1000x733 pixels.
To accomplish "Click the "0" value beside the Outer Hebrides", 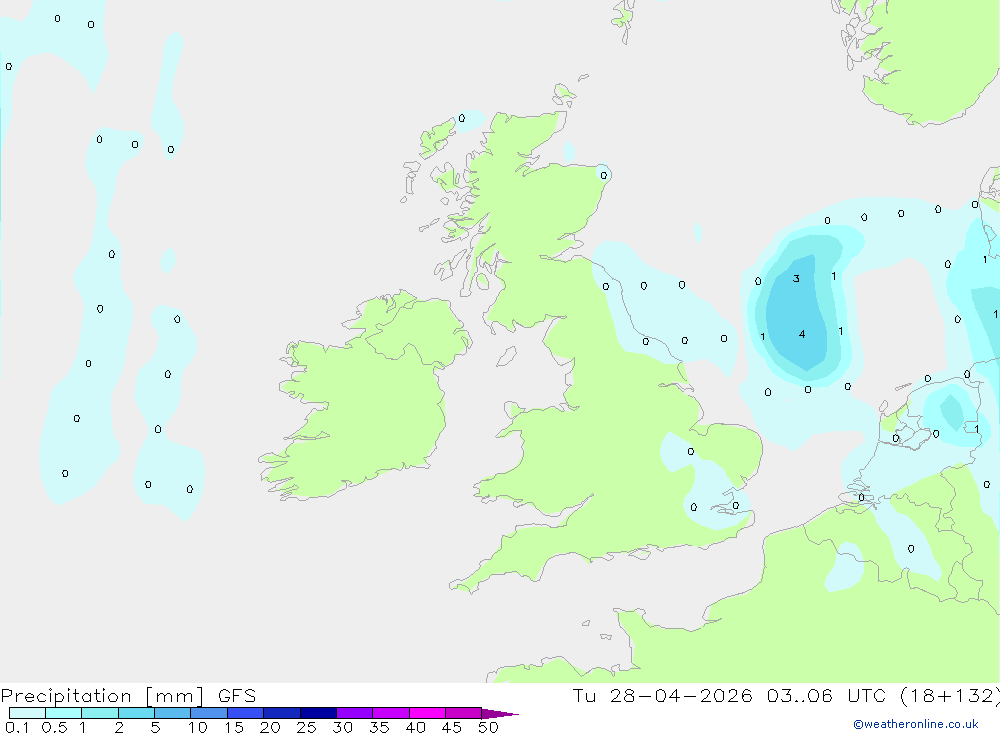I will click(x=462, y=119).
